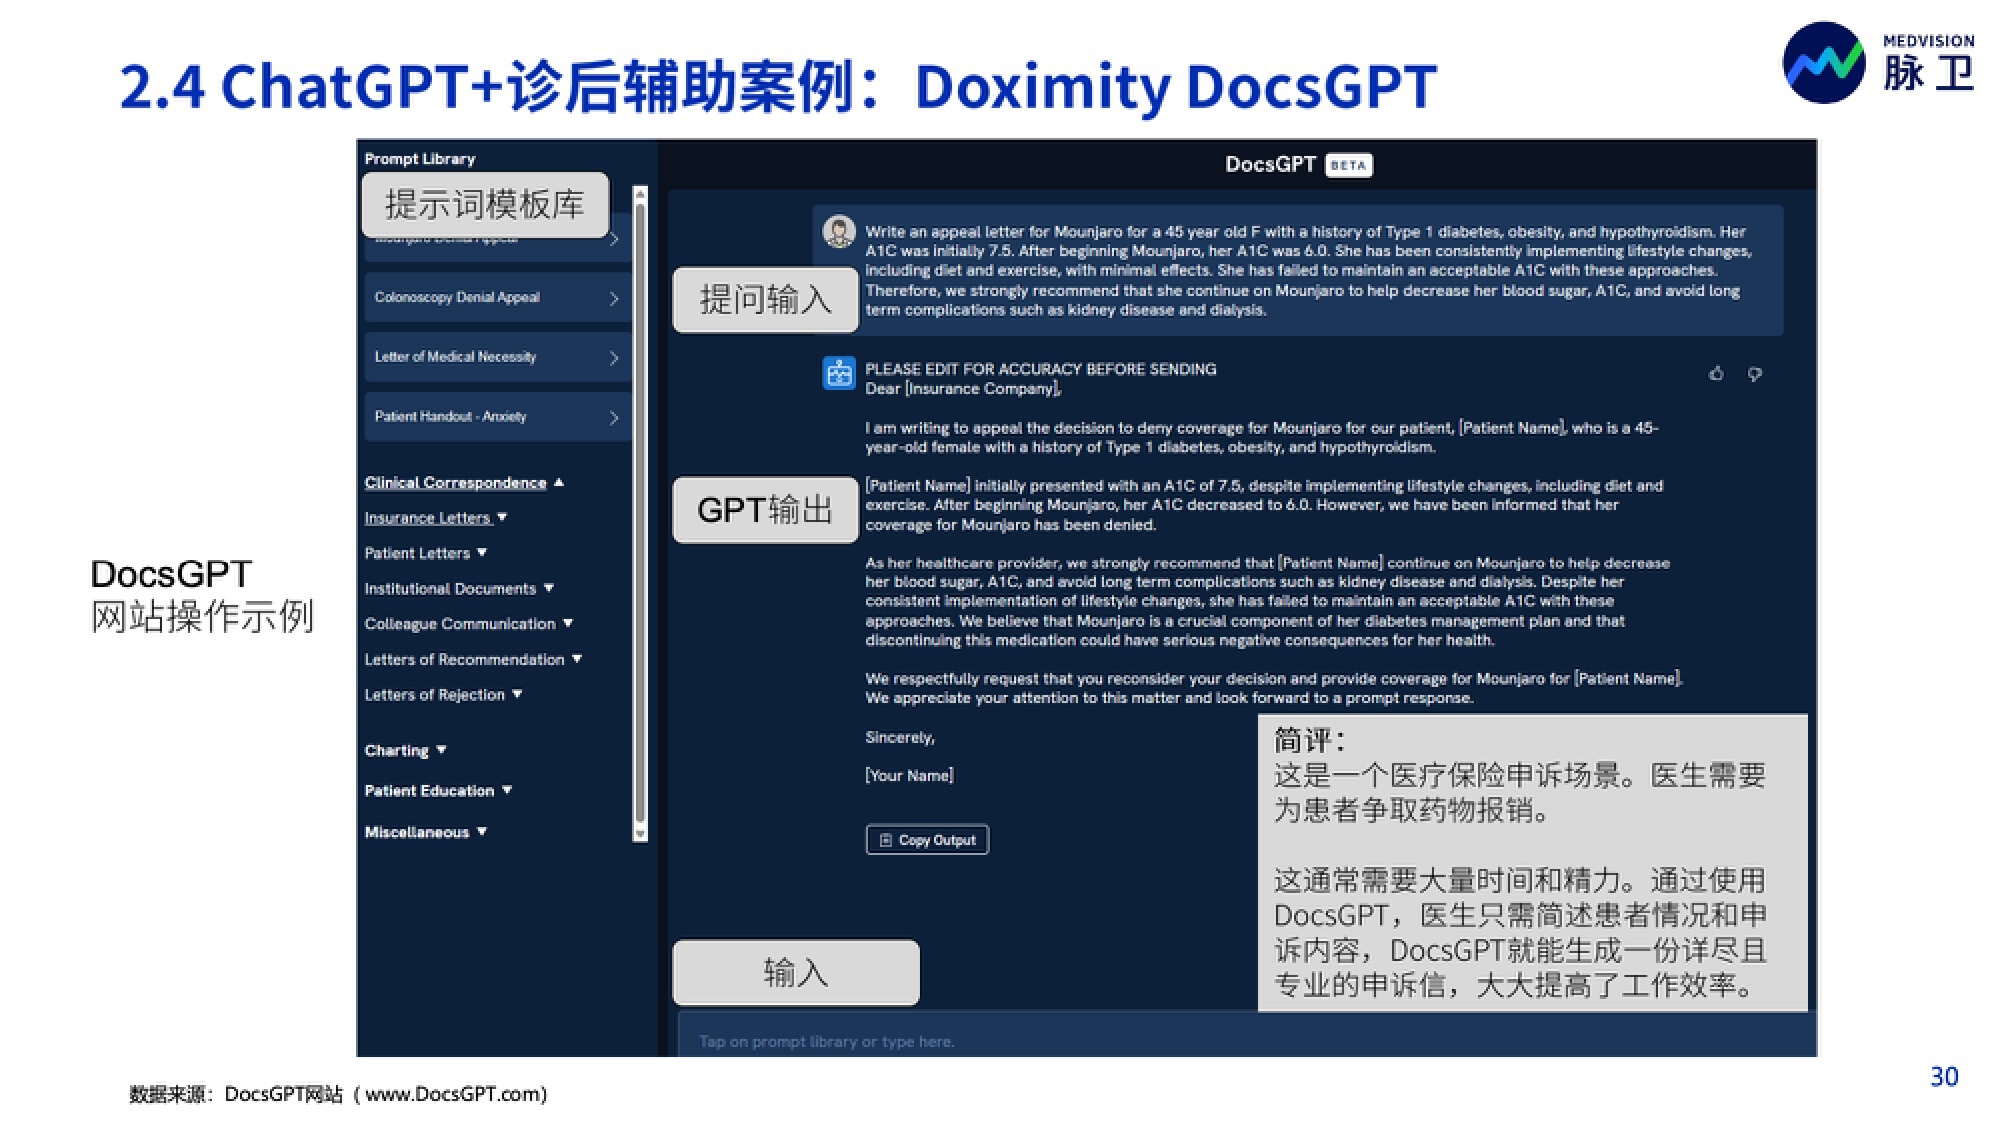This screenshot has width=2000, height=1125.
Task: Click the MedVision logo icon
Action: [x=1824, y=63]
